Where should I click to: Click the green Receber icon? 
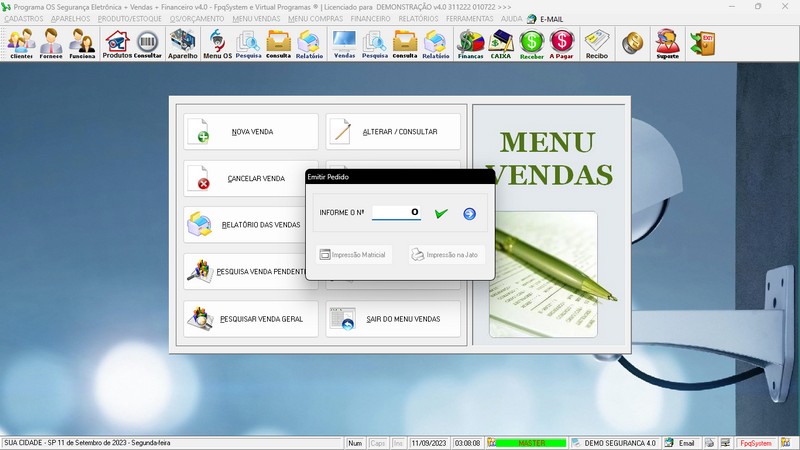(x=532, y=44)
